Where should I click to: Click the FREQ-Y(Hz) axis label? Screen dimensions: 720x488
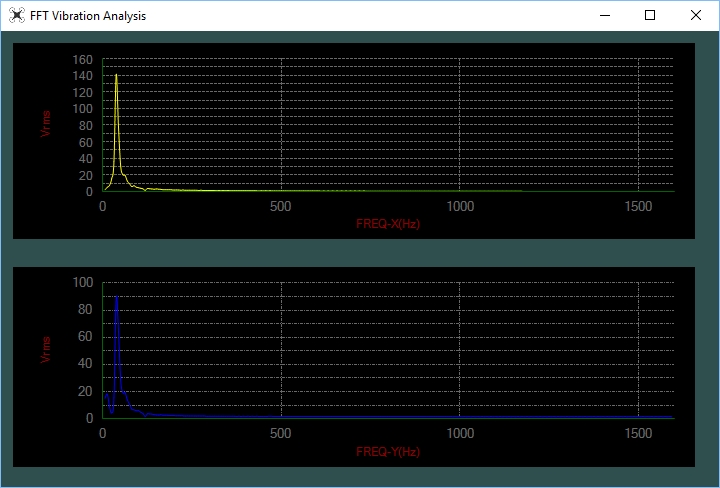coord(388,452)
